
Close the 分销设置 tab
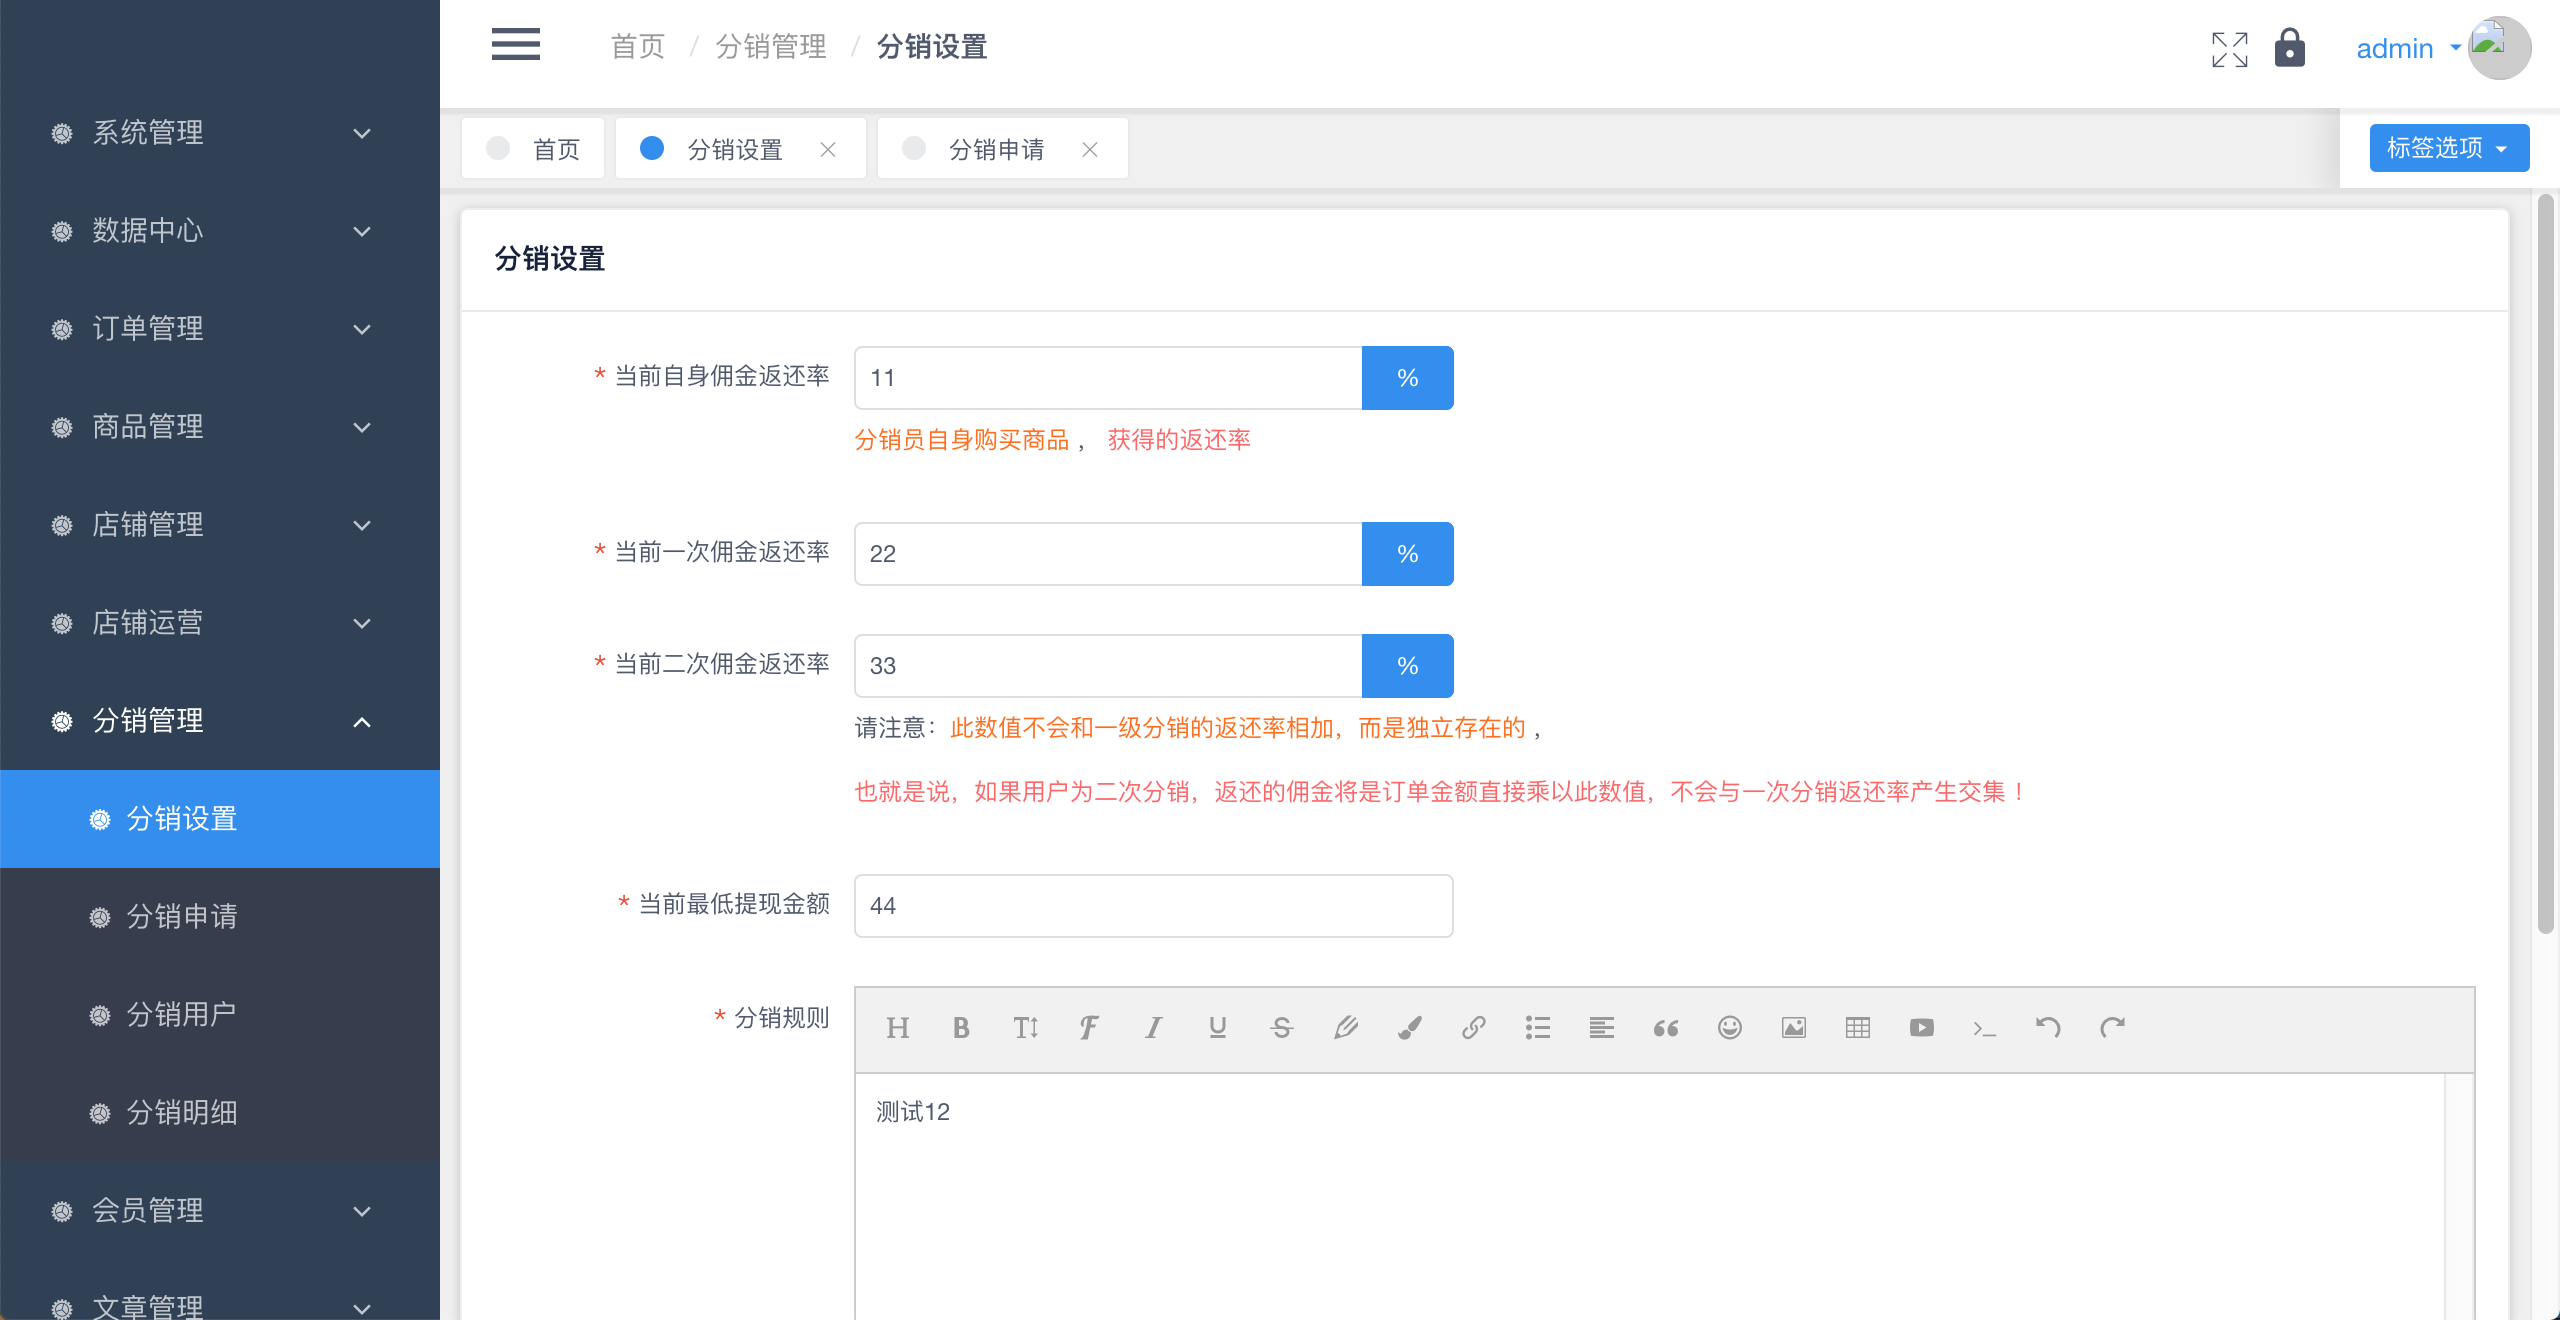(x=828, y=149)
